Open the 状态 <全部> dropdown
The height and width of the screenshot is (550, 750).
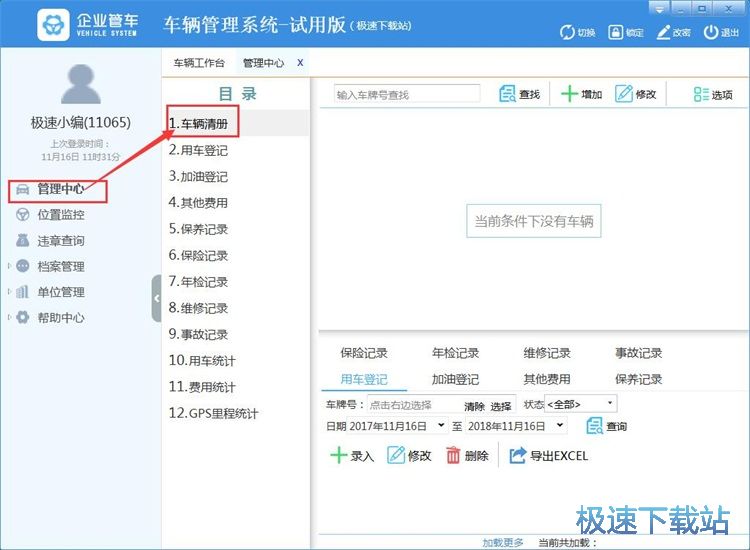pos(609,403)
